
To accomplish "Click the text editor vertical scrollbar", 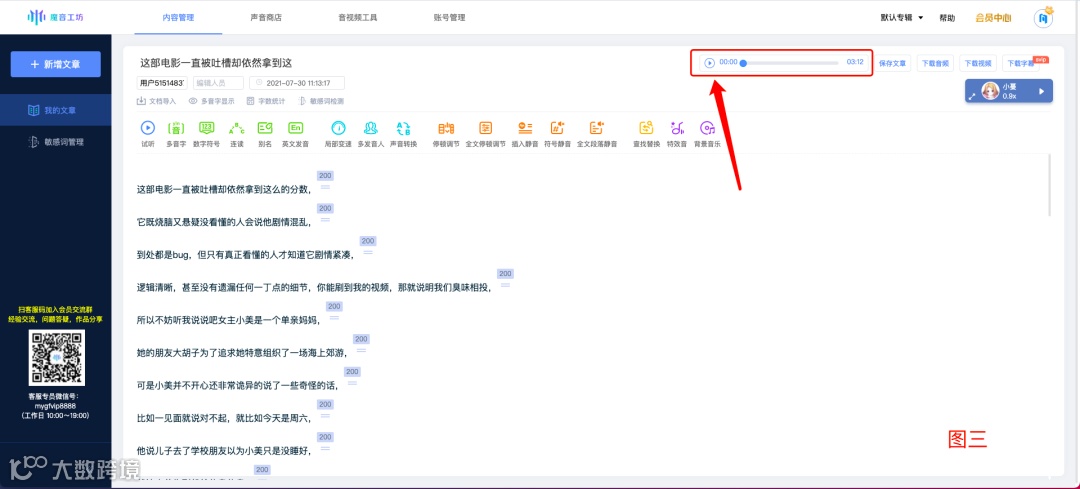I will [x=1050, y=185].
